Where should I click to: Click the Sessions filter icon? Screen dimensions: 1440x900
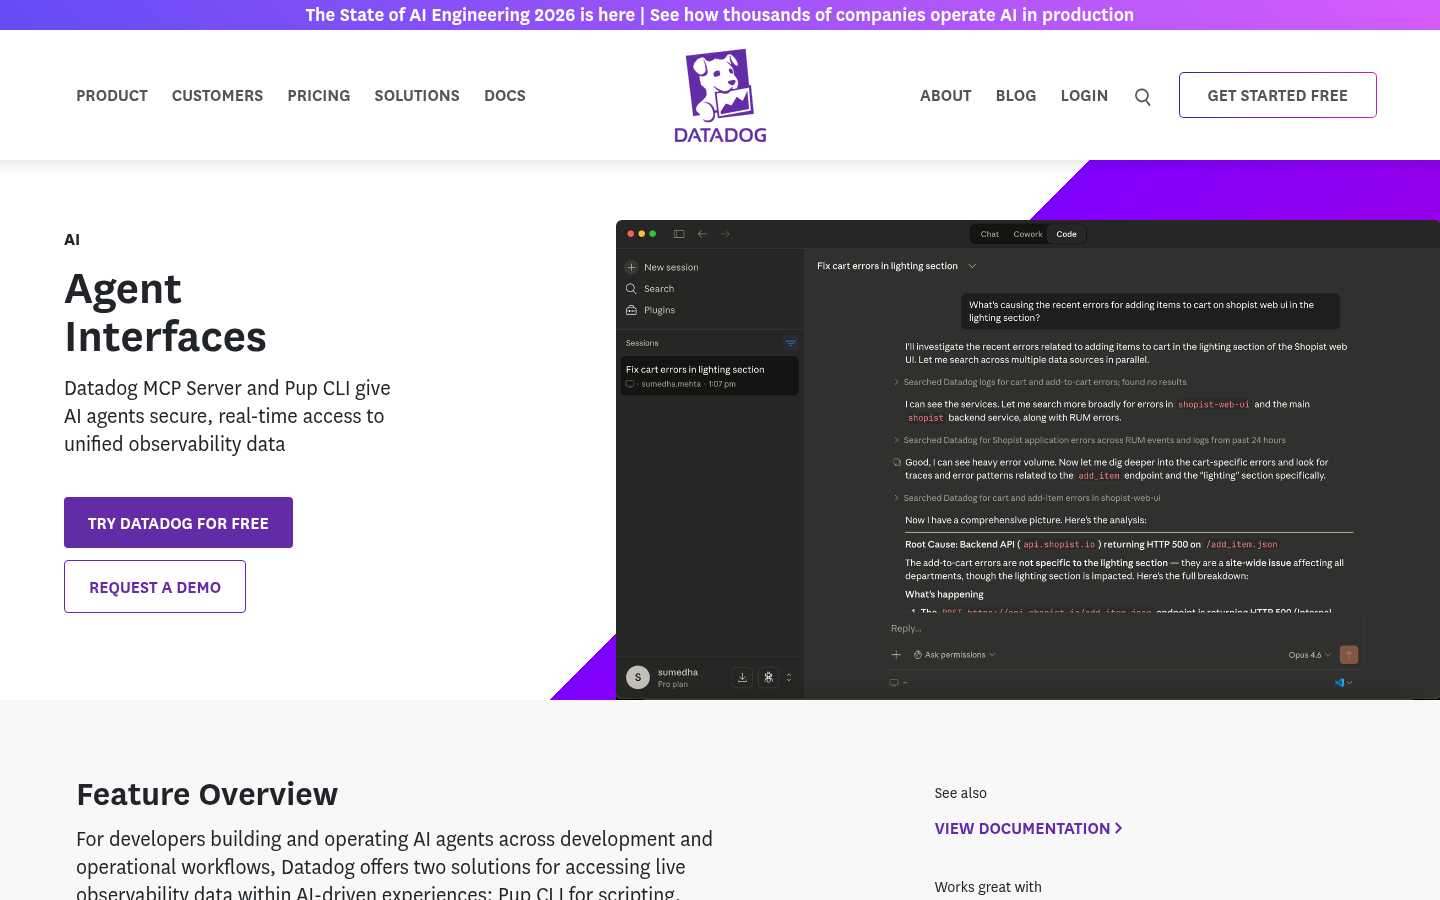click(790, 343)
